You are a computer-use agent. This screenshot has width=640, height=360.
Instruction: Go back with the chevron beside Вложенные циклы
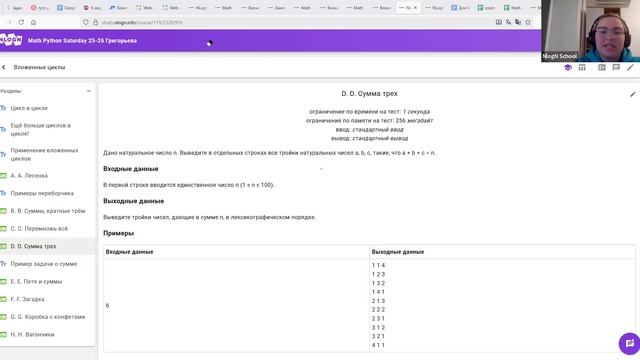[x=4, y=67]
